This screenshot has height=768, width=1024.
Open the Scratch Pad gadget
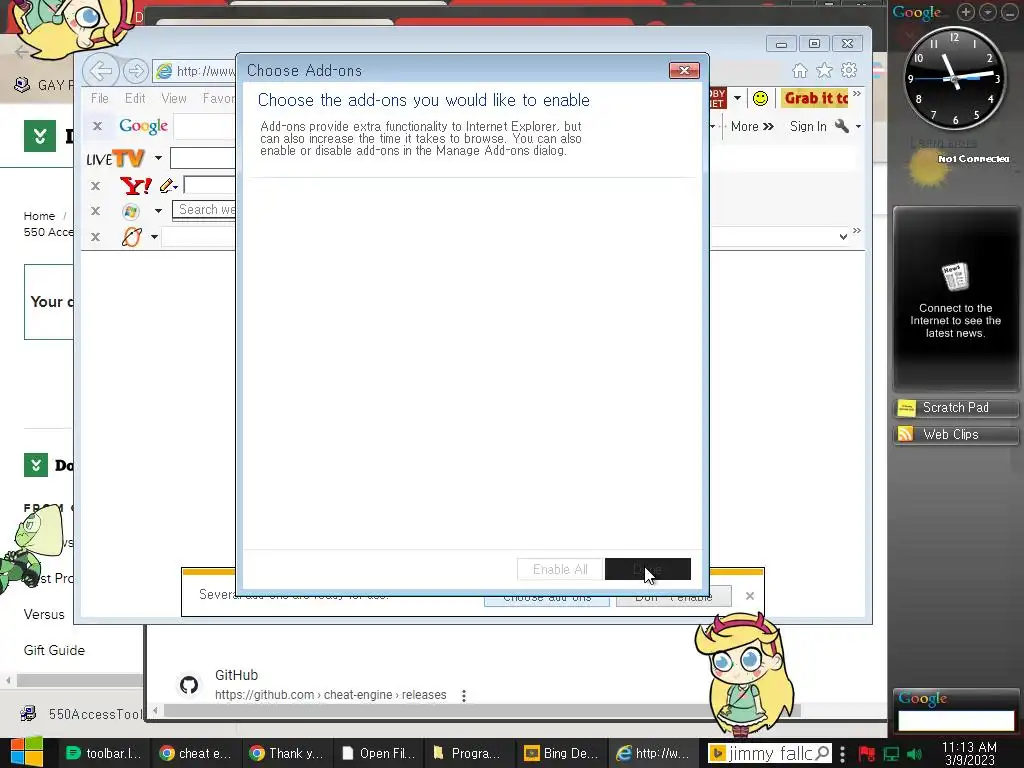coord(955,408)
